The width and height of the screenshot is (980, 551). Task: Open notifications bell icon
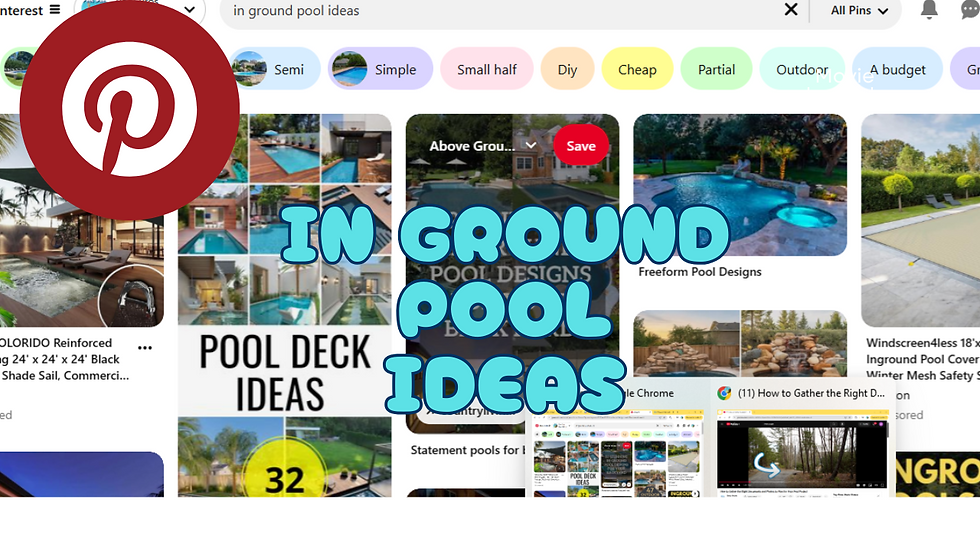[x=929, y=10]
